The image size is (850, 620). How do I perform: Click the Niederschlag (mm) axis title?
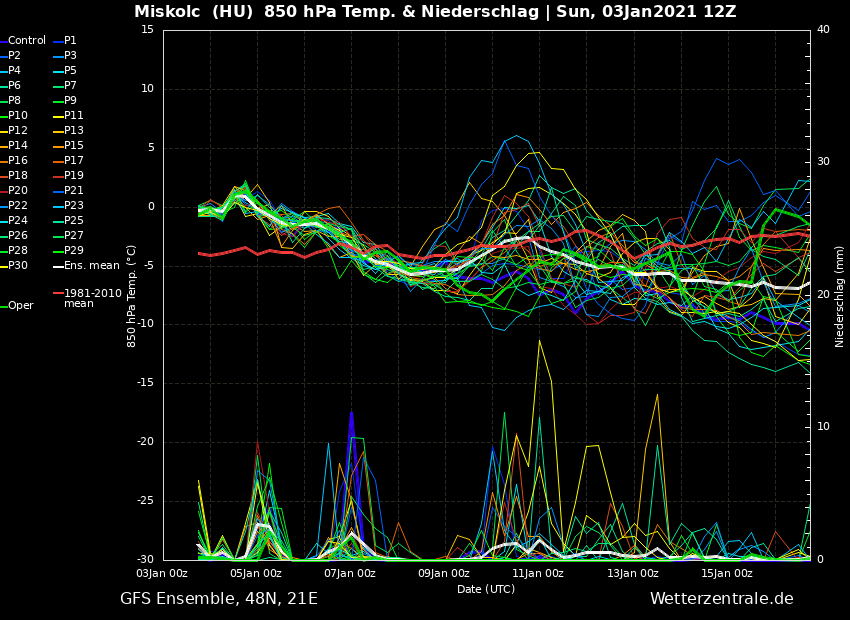point(840,296)
